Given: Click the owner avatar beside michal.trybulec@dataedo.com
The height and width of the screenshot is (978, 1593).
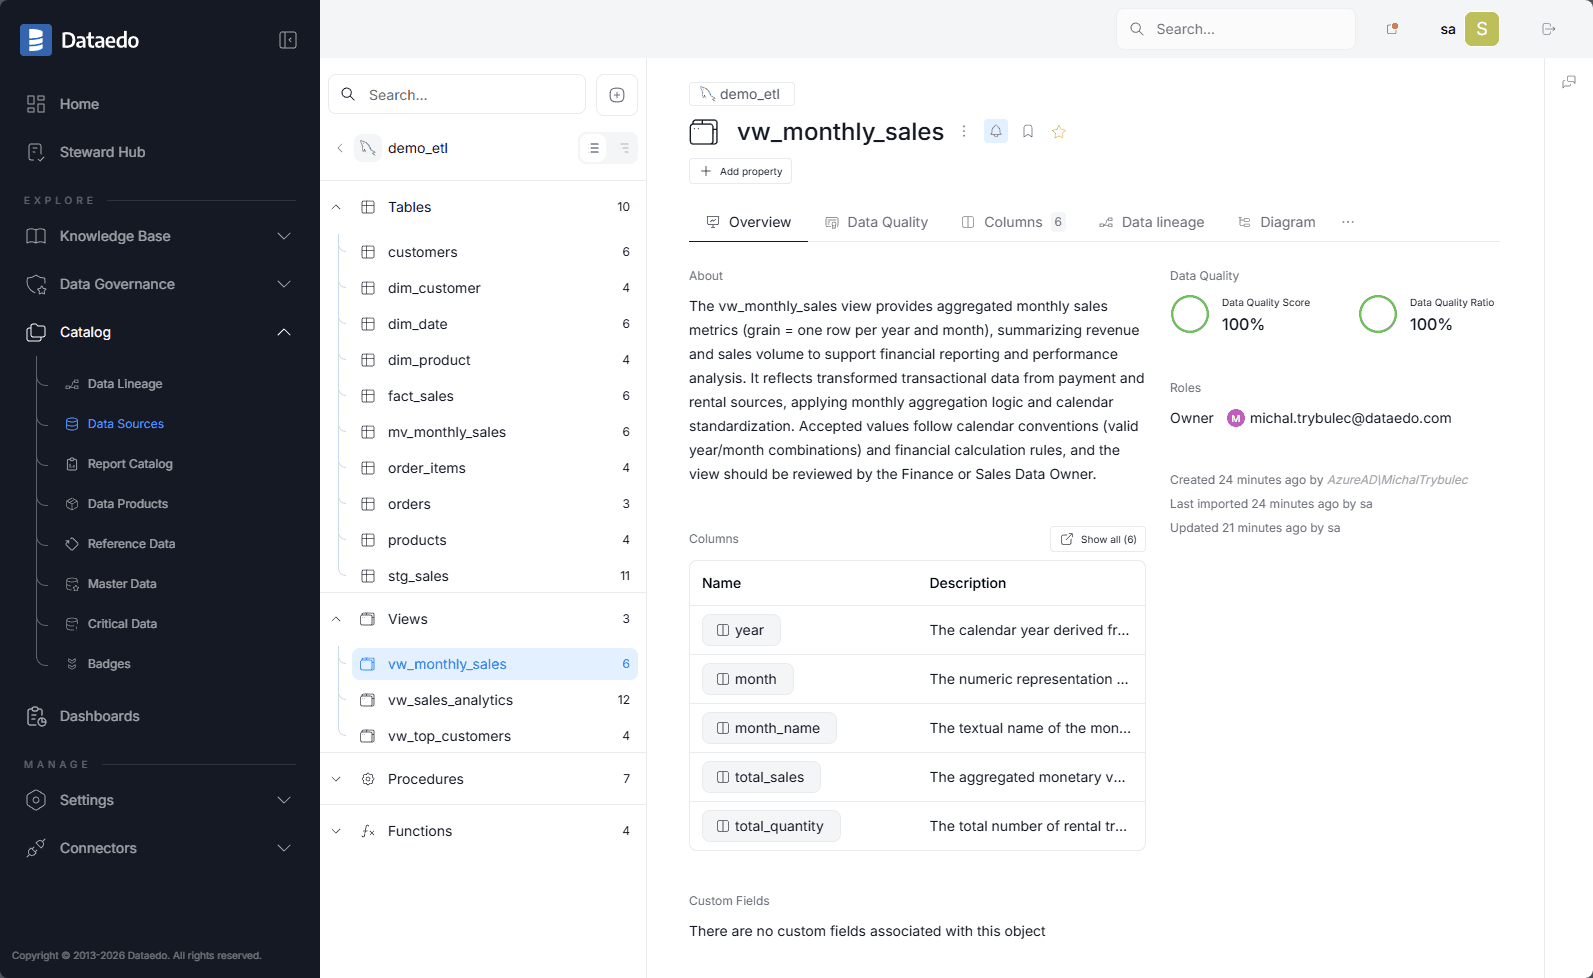Looking at the screenshot, I should click(1236, 418).
